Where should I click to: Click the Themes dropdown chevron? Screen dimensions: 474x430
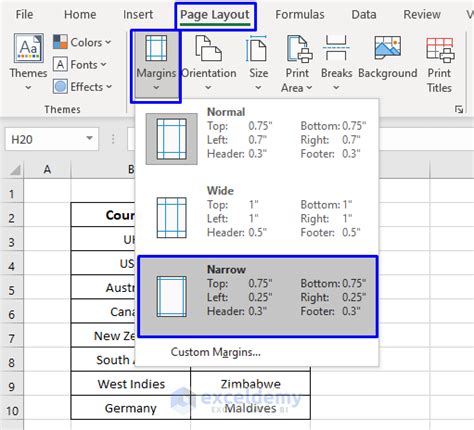point(28,88)
